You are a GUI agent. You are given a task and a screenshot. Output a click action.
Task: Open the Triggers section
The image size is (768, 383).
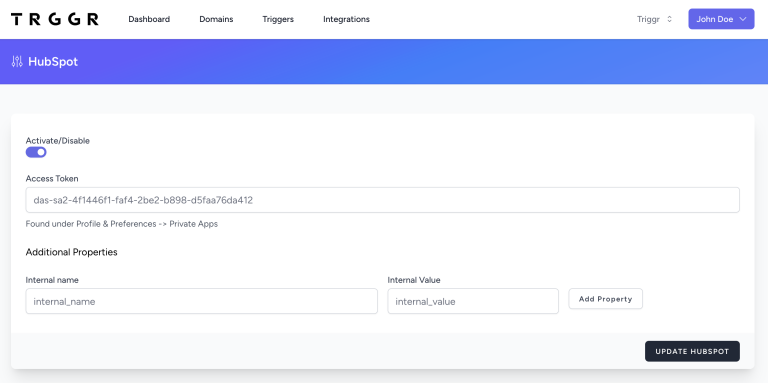click(278, 19)
